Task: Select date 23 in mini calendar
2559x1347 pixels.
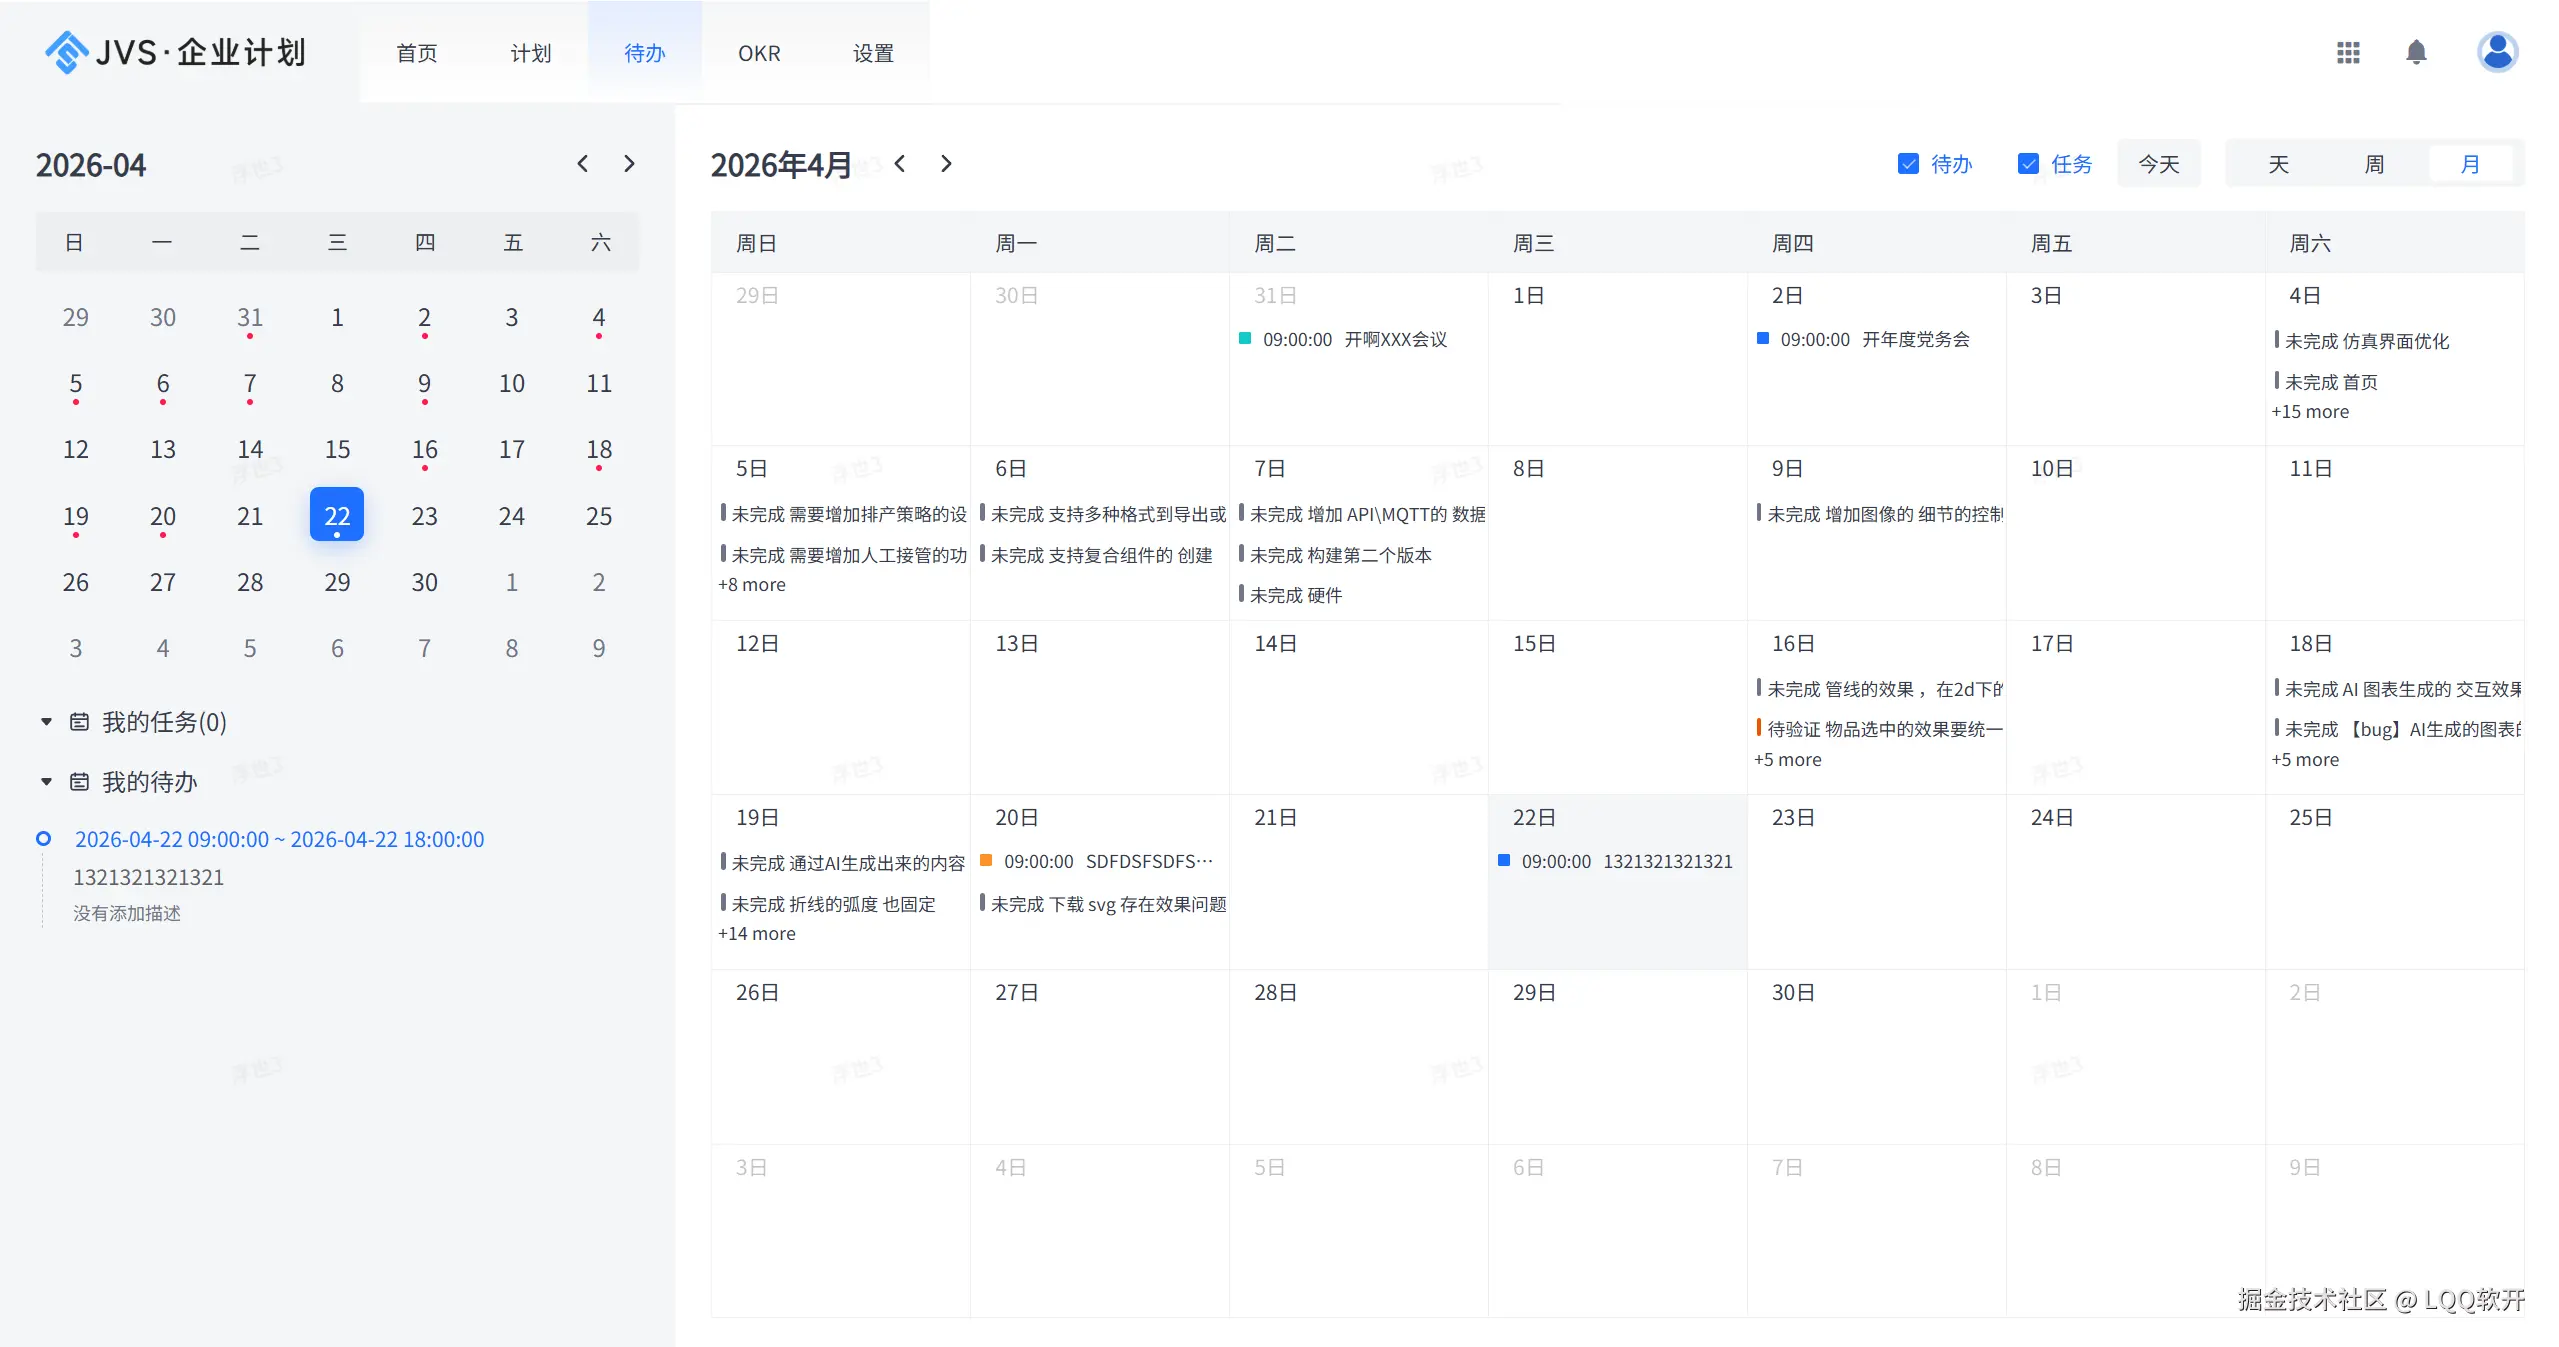Action: pos(424,516)
